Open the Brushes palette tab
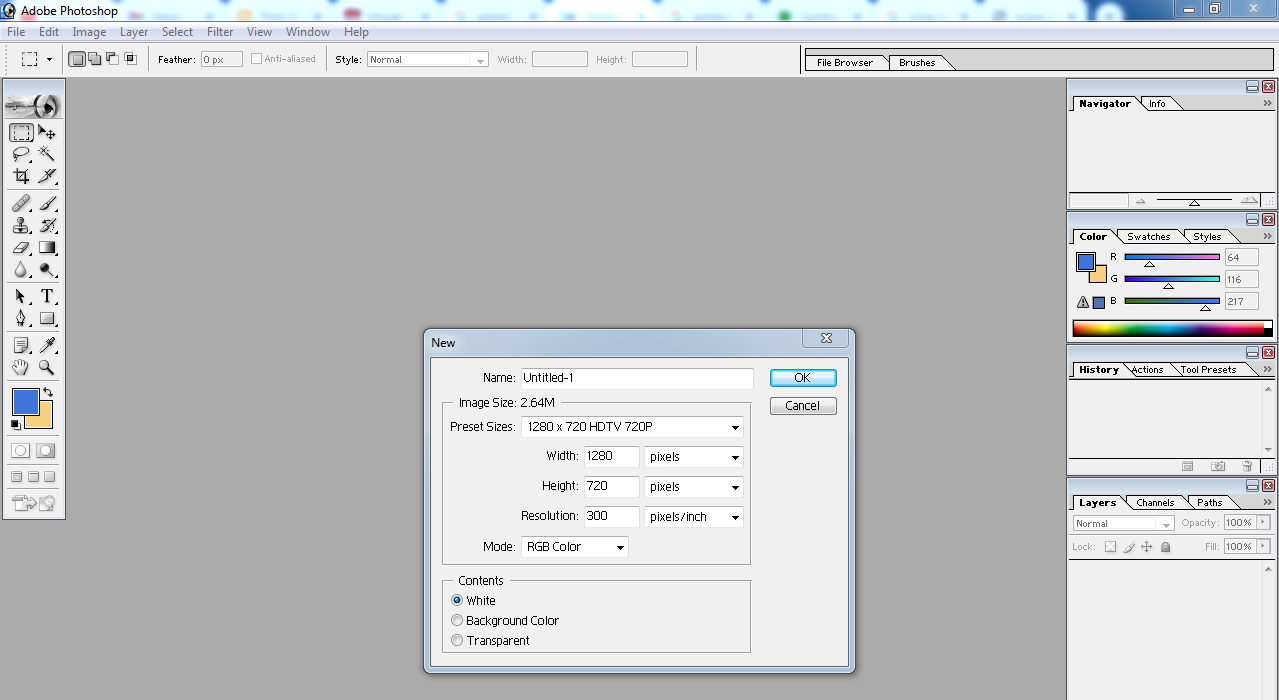The height and width of the screenshot is (700, 1279). click(917, 62)
